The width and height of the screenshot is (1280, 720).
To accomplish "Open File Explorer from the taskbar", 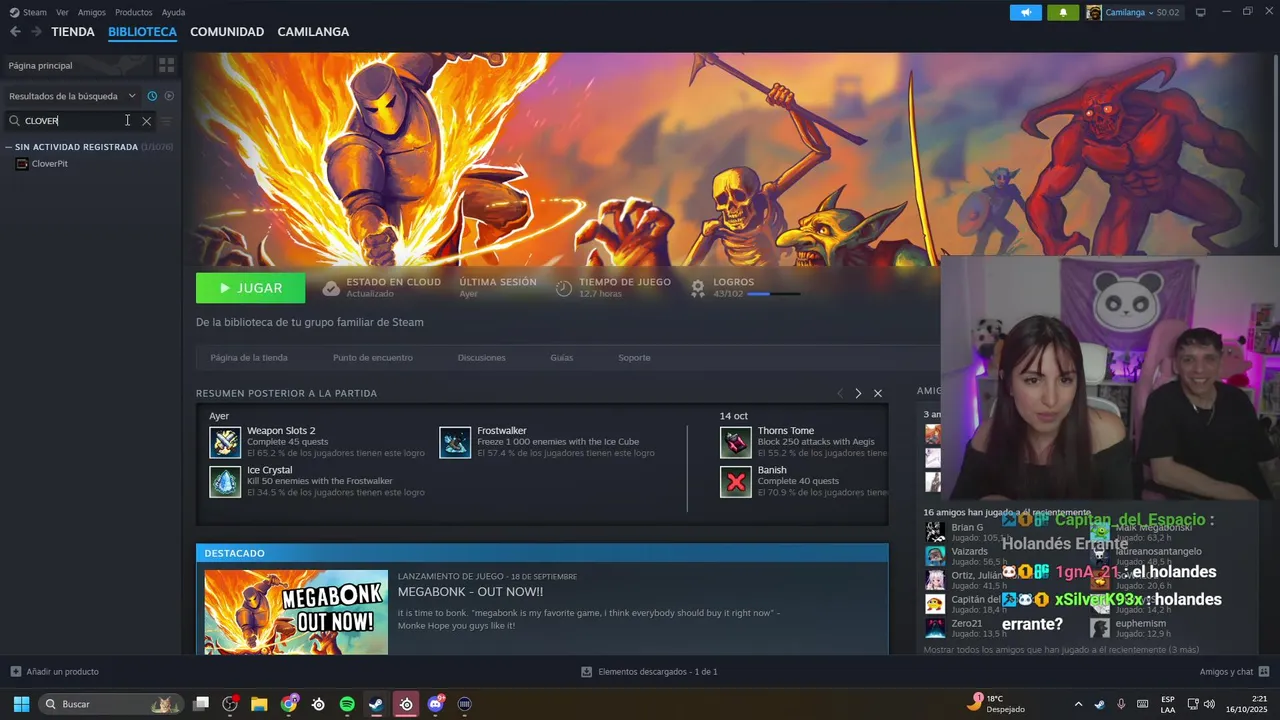I will pos(259,704).
